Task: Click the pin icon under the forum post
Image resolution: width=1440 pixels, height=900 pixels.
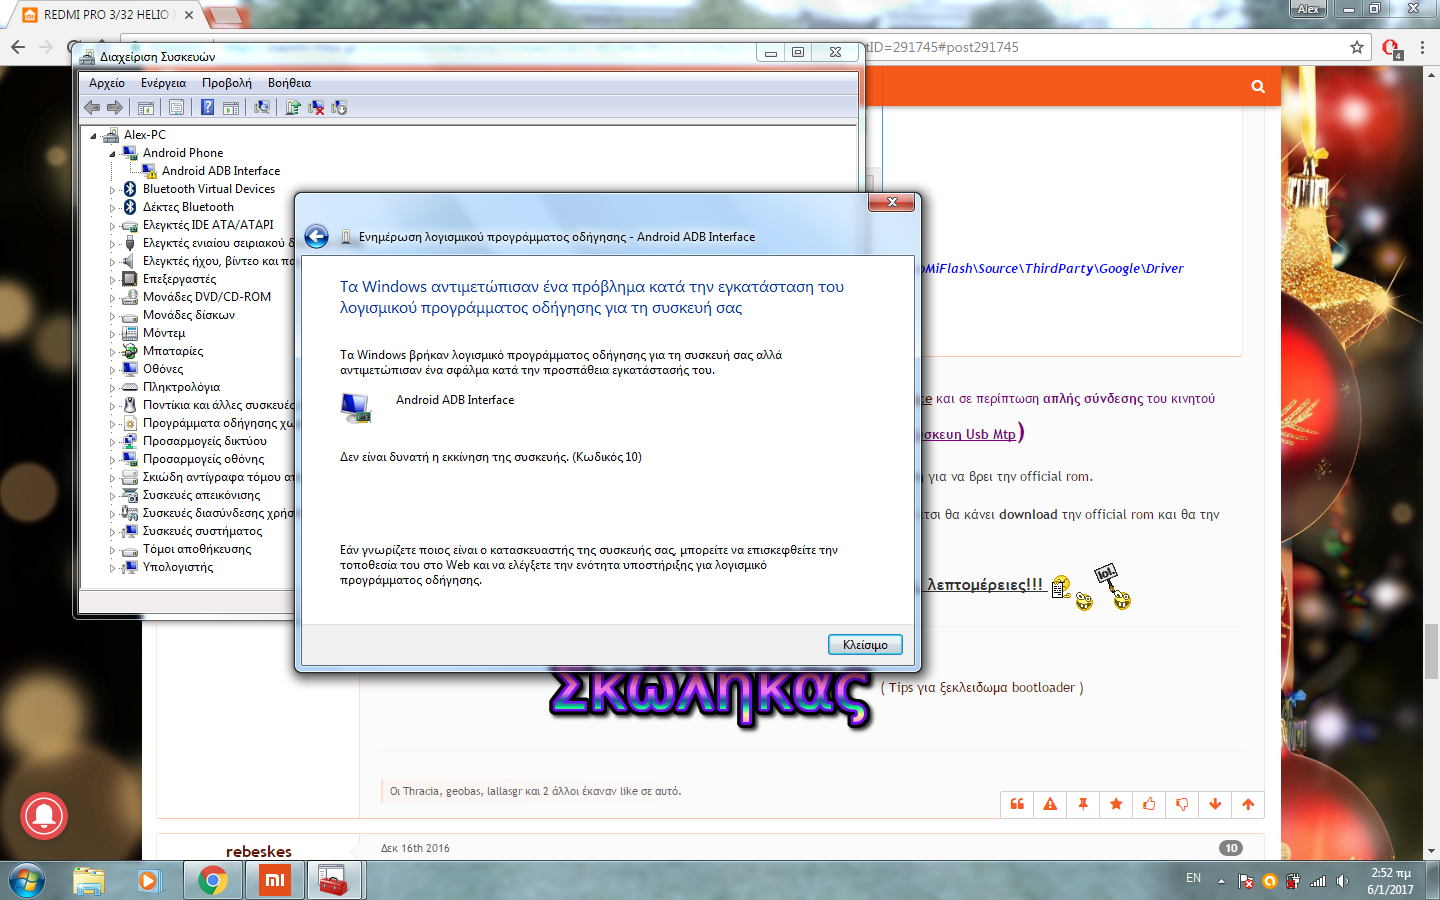Action: (x=1083, y=804)
